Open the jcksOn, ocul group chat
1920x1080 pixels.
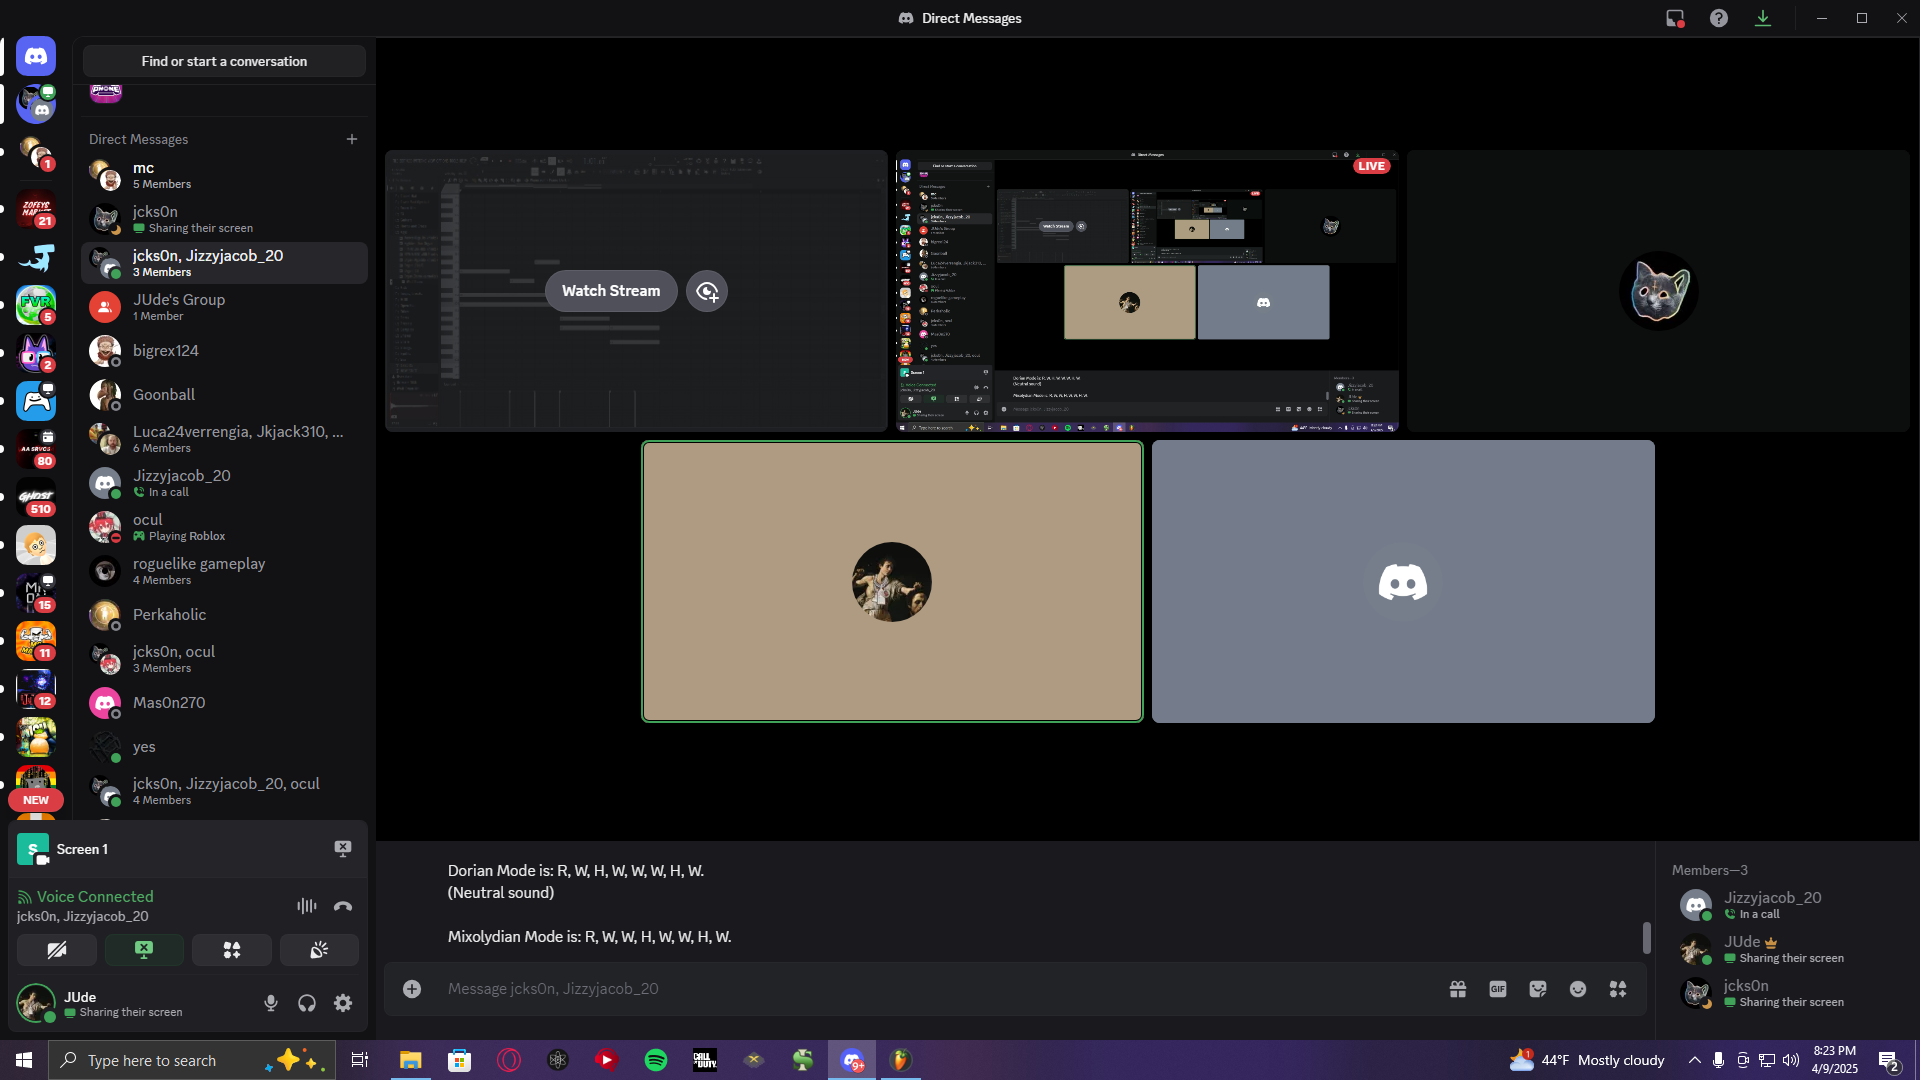[x=224, y=659]
